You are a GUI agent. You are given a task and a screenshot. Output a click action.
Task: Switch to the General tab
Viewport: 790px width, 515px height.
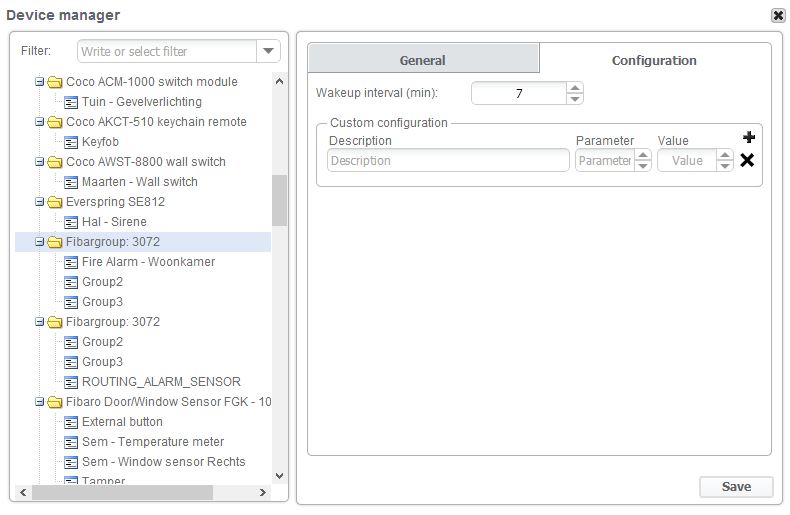(x=422, y=60)
